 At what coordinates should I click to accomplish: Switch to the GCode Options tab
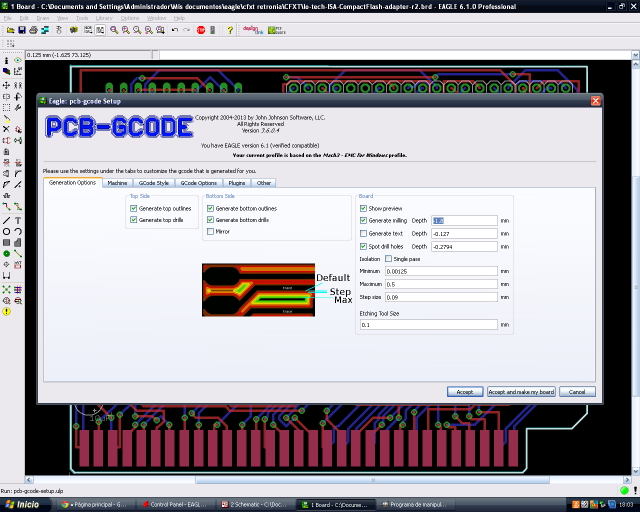click(x=199, y=183)
